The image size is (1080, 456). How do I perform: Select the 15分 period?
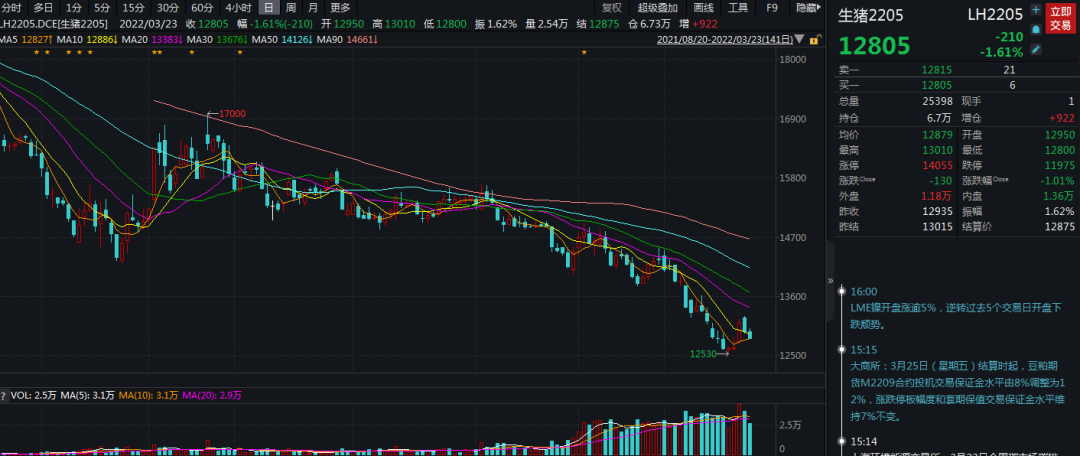tap(132, 8)
